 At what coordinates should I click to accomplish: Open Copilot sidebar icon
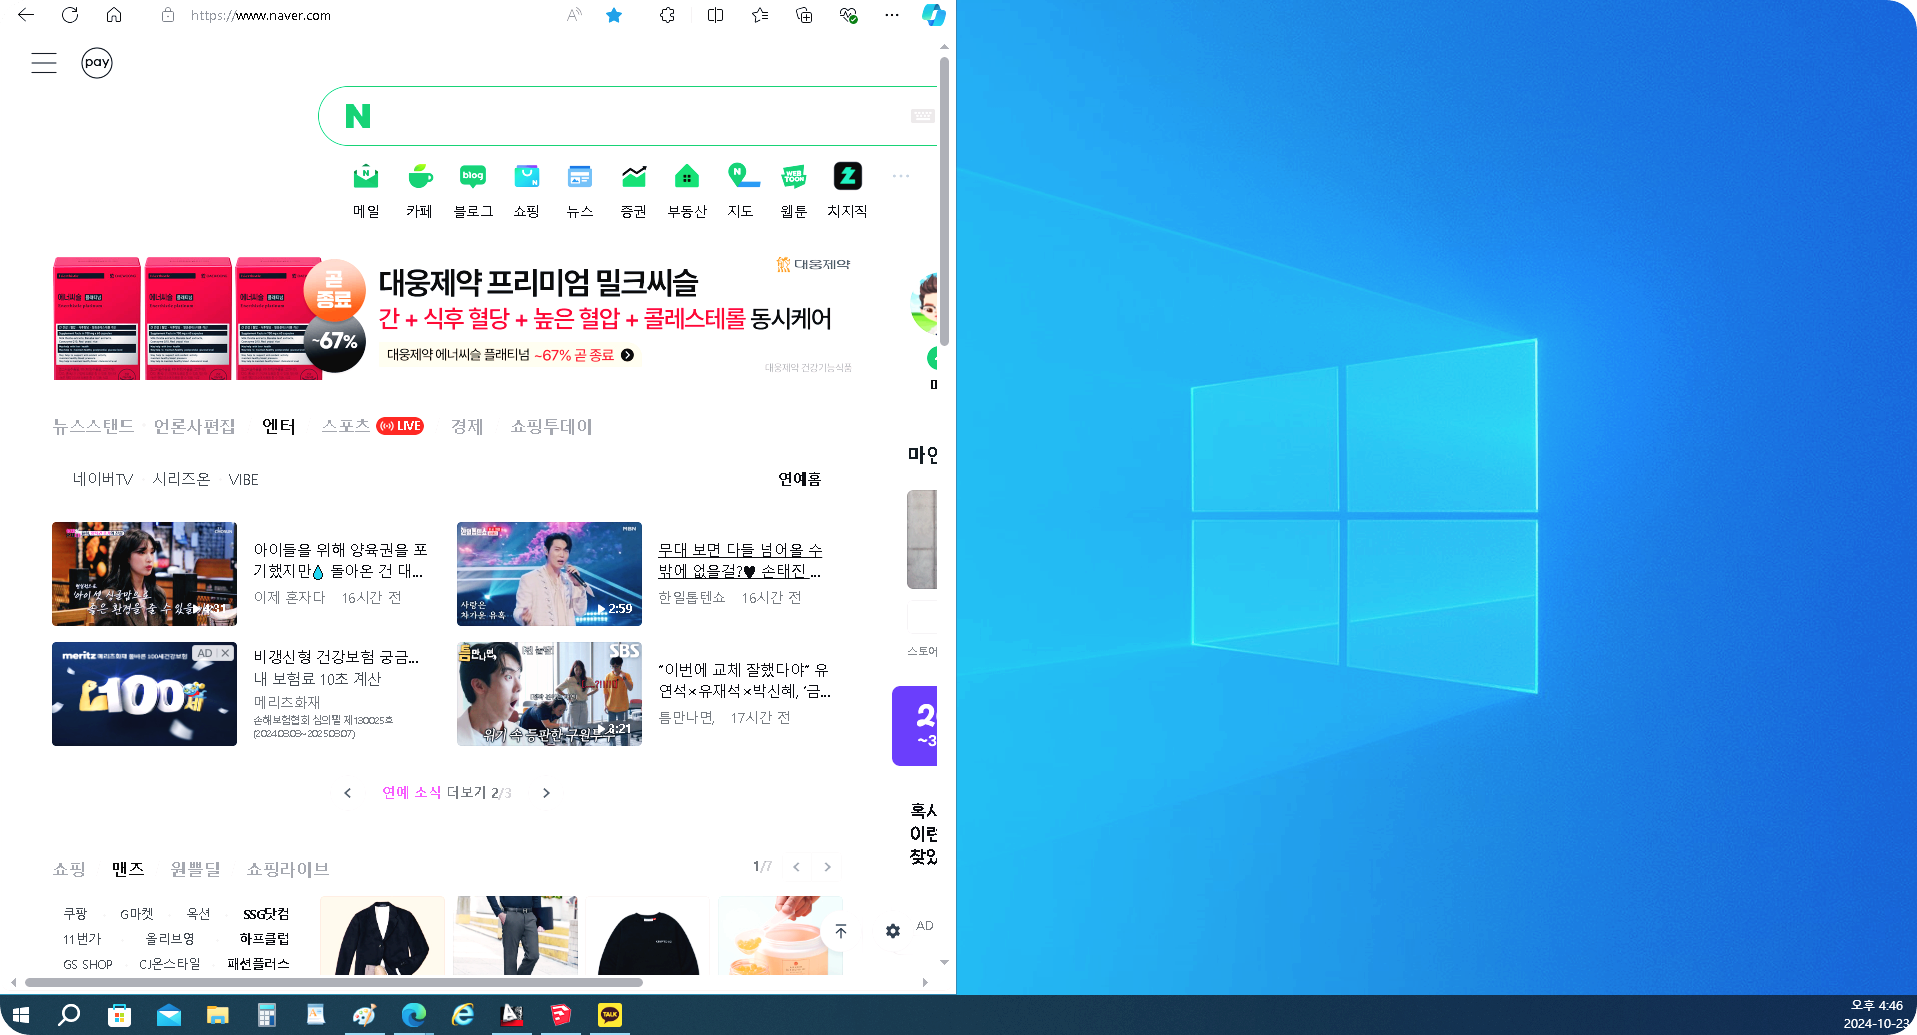tap(934, 15)
